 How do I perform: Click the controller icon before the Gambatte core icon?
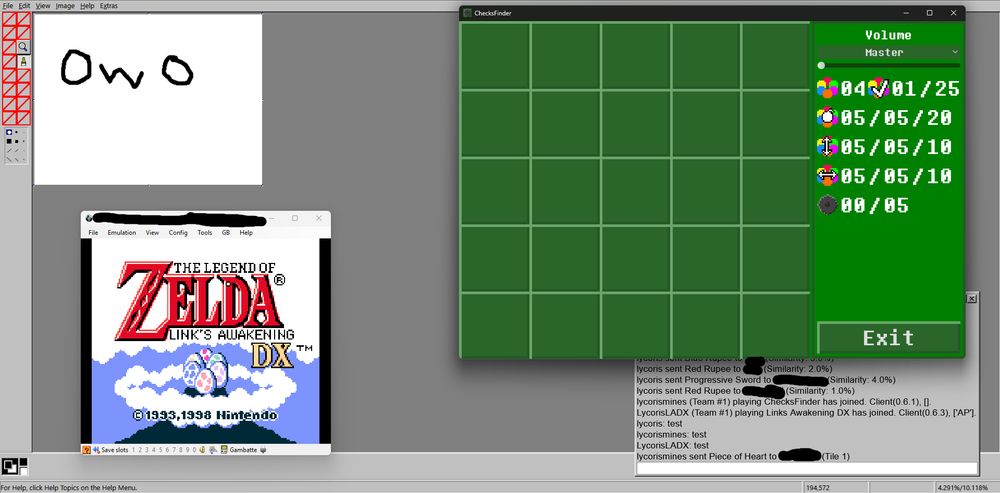coord(214,450)
